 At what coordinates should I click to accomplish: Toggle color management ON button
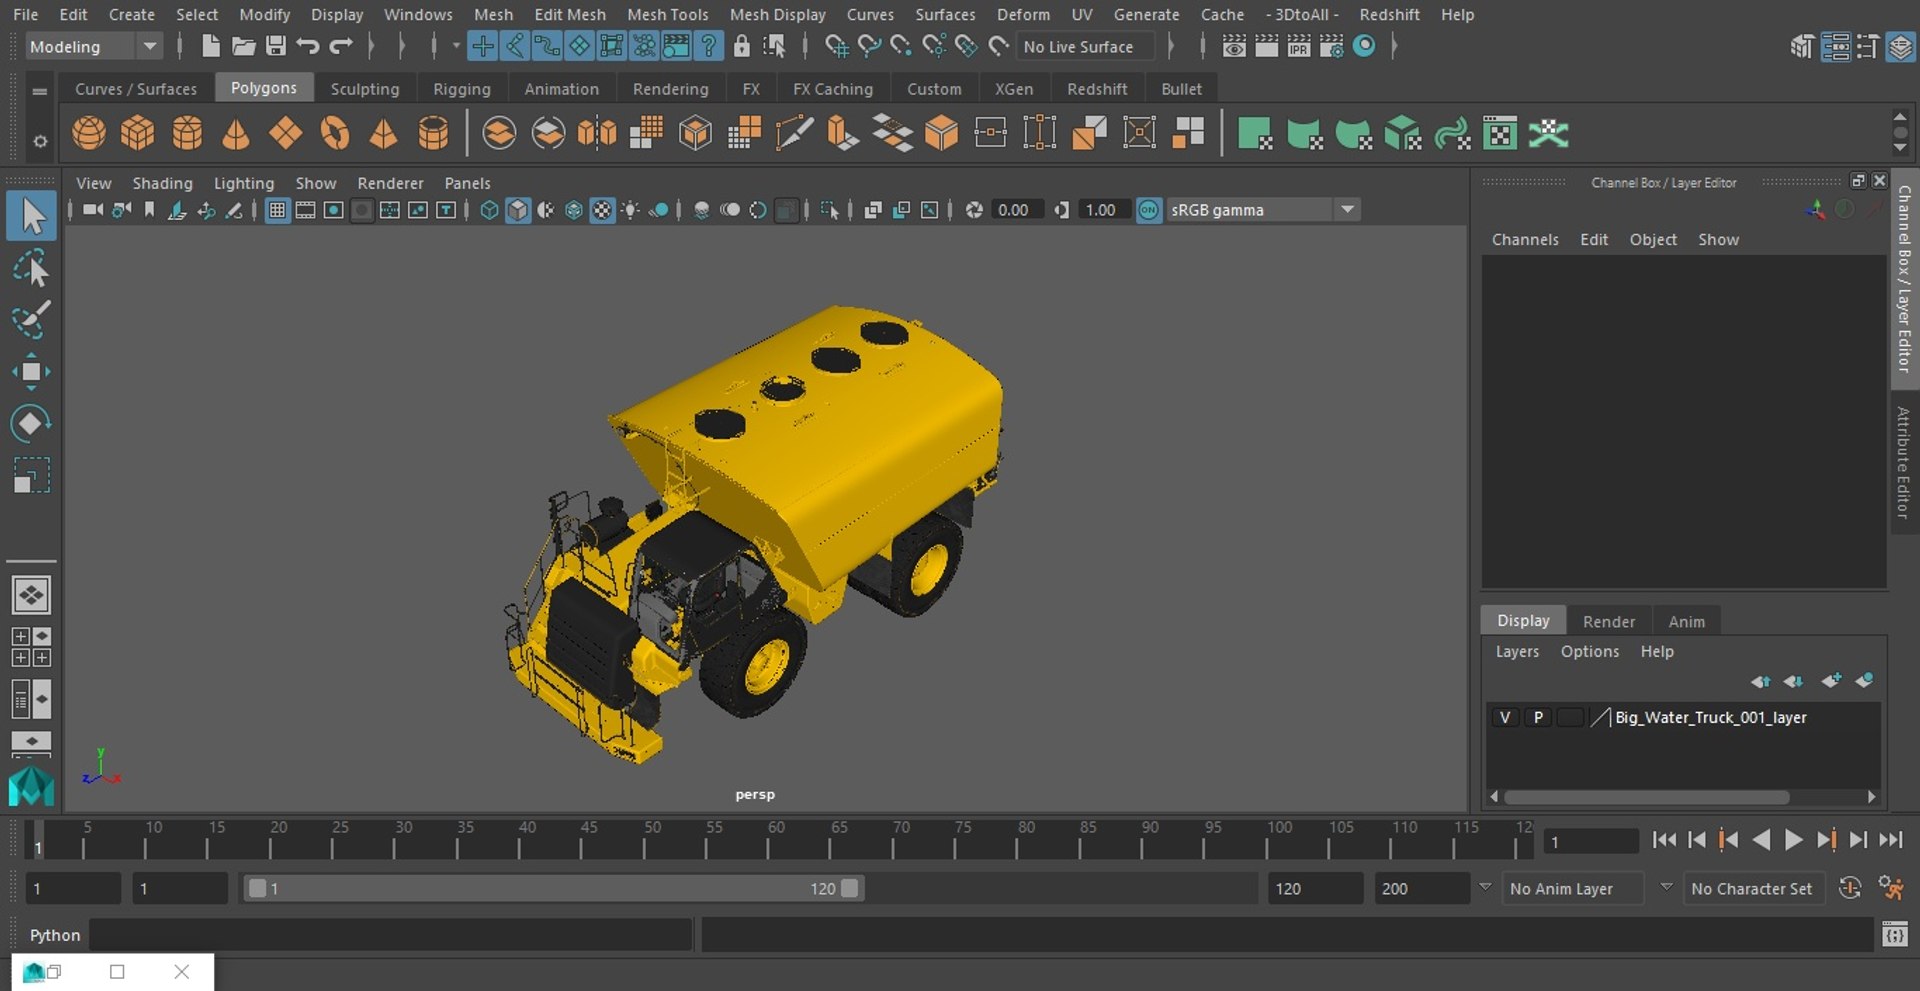point(1149,210)
